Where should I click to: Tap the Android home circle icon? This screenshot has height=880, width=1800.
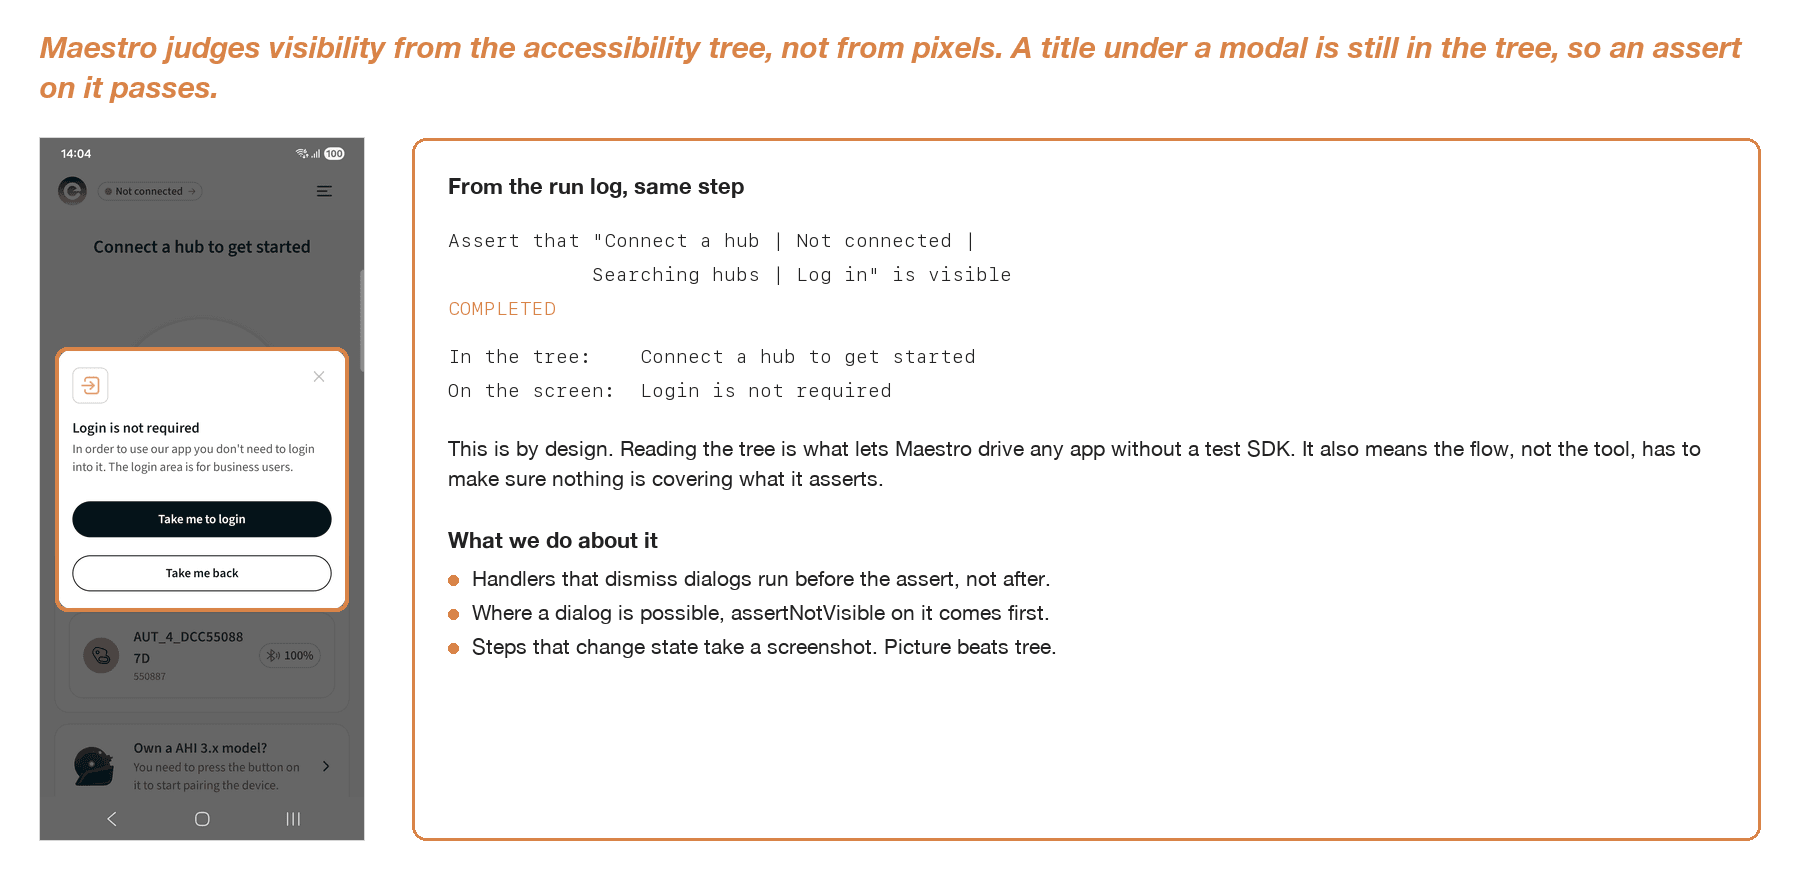click(x=202, y=819)
